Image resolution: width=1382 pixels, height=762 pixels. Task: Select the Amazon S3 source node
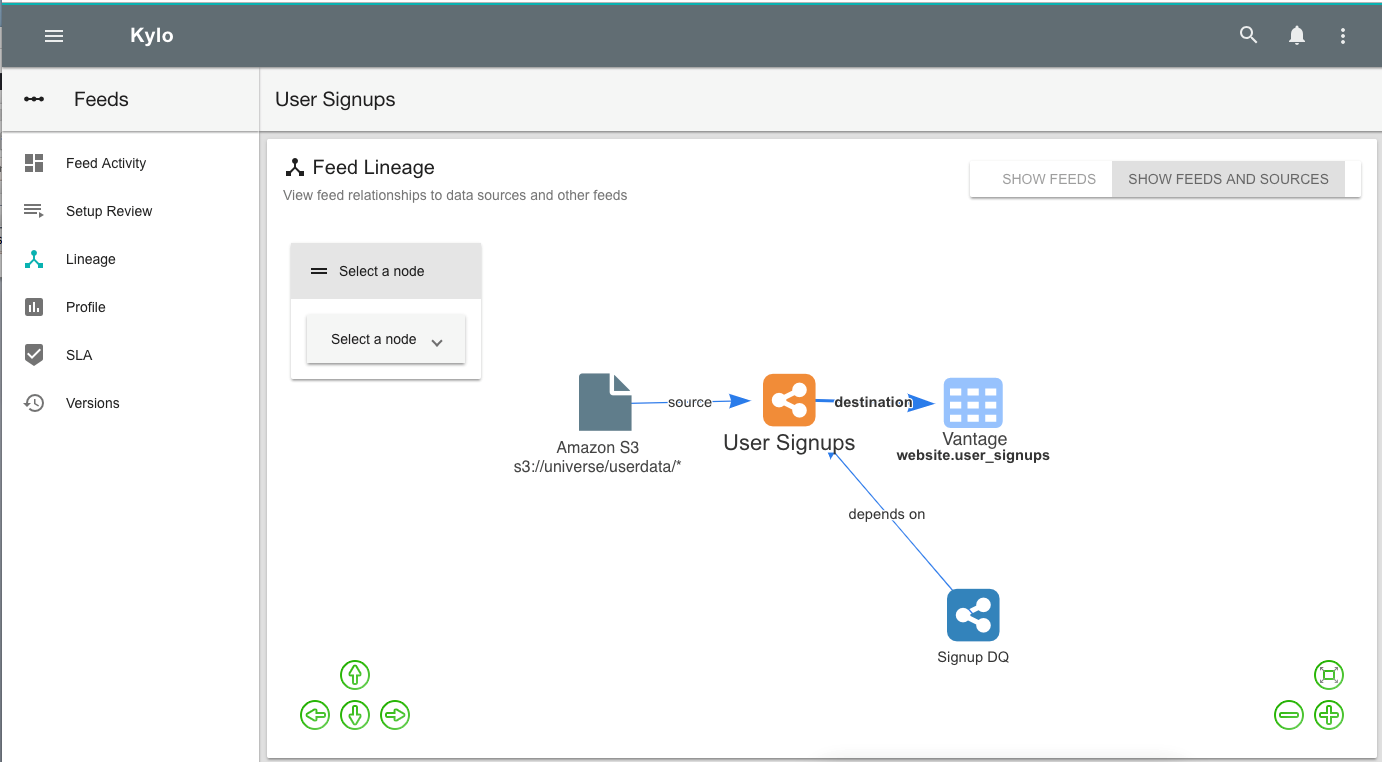pyautogui.click(x=605, y=402)
